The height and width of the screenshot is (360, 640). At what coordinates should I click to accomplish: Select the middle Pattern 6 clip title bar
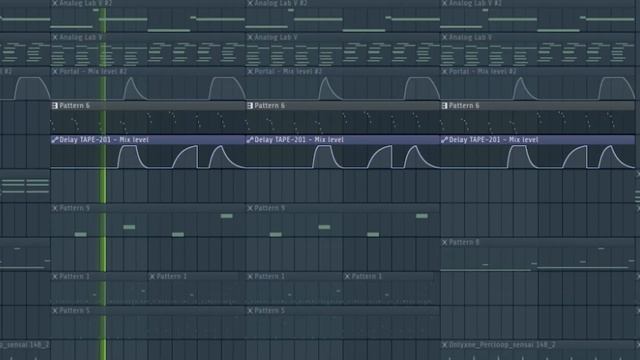(343, 106)
